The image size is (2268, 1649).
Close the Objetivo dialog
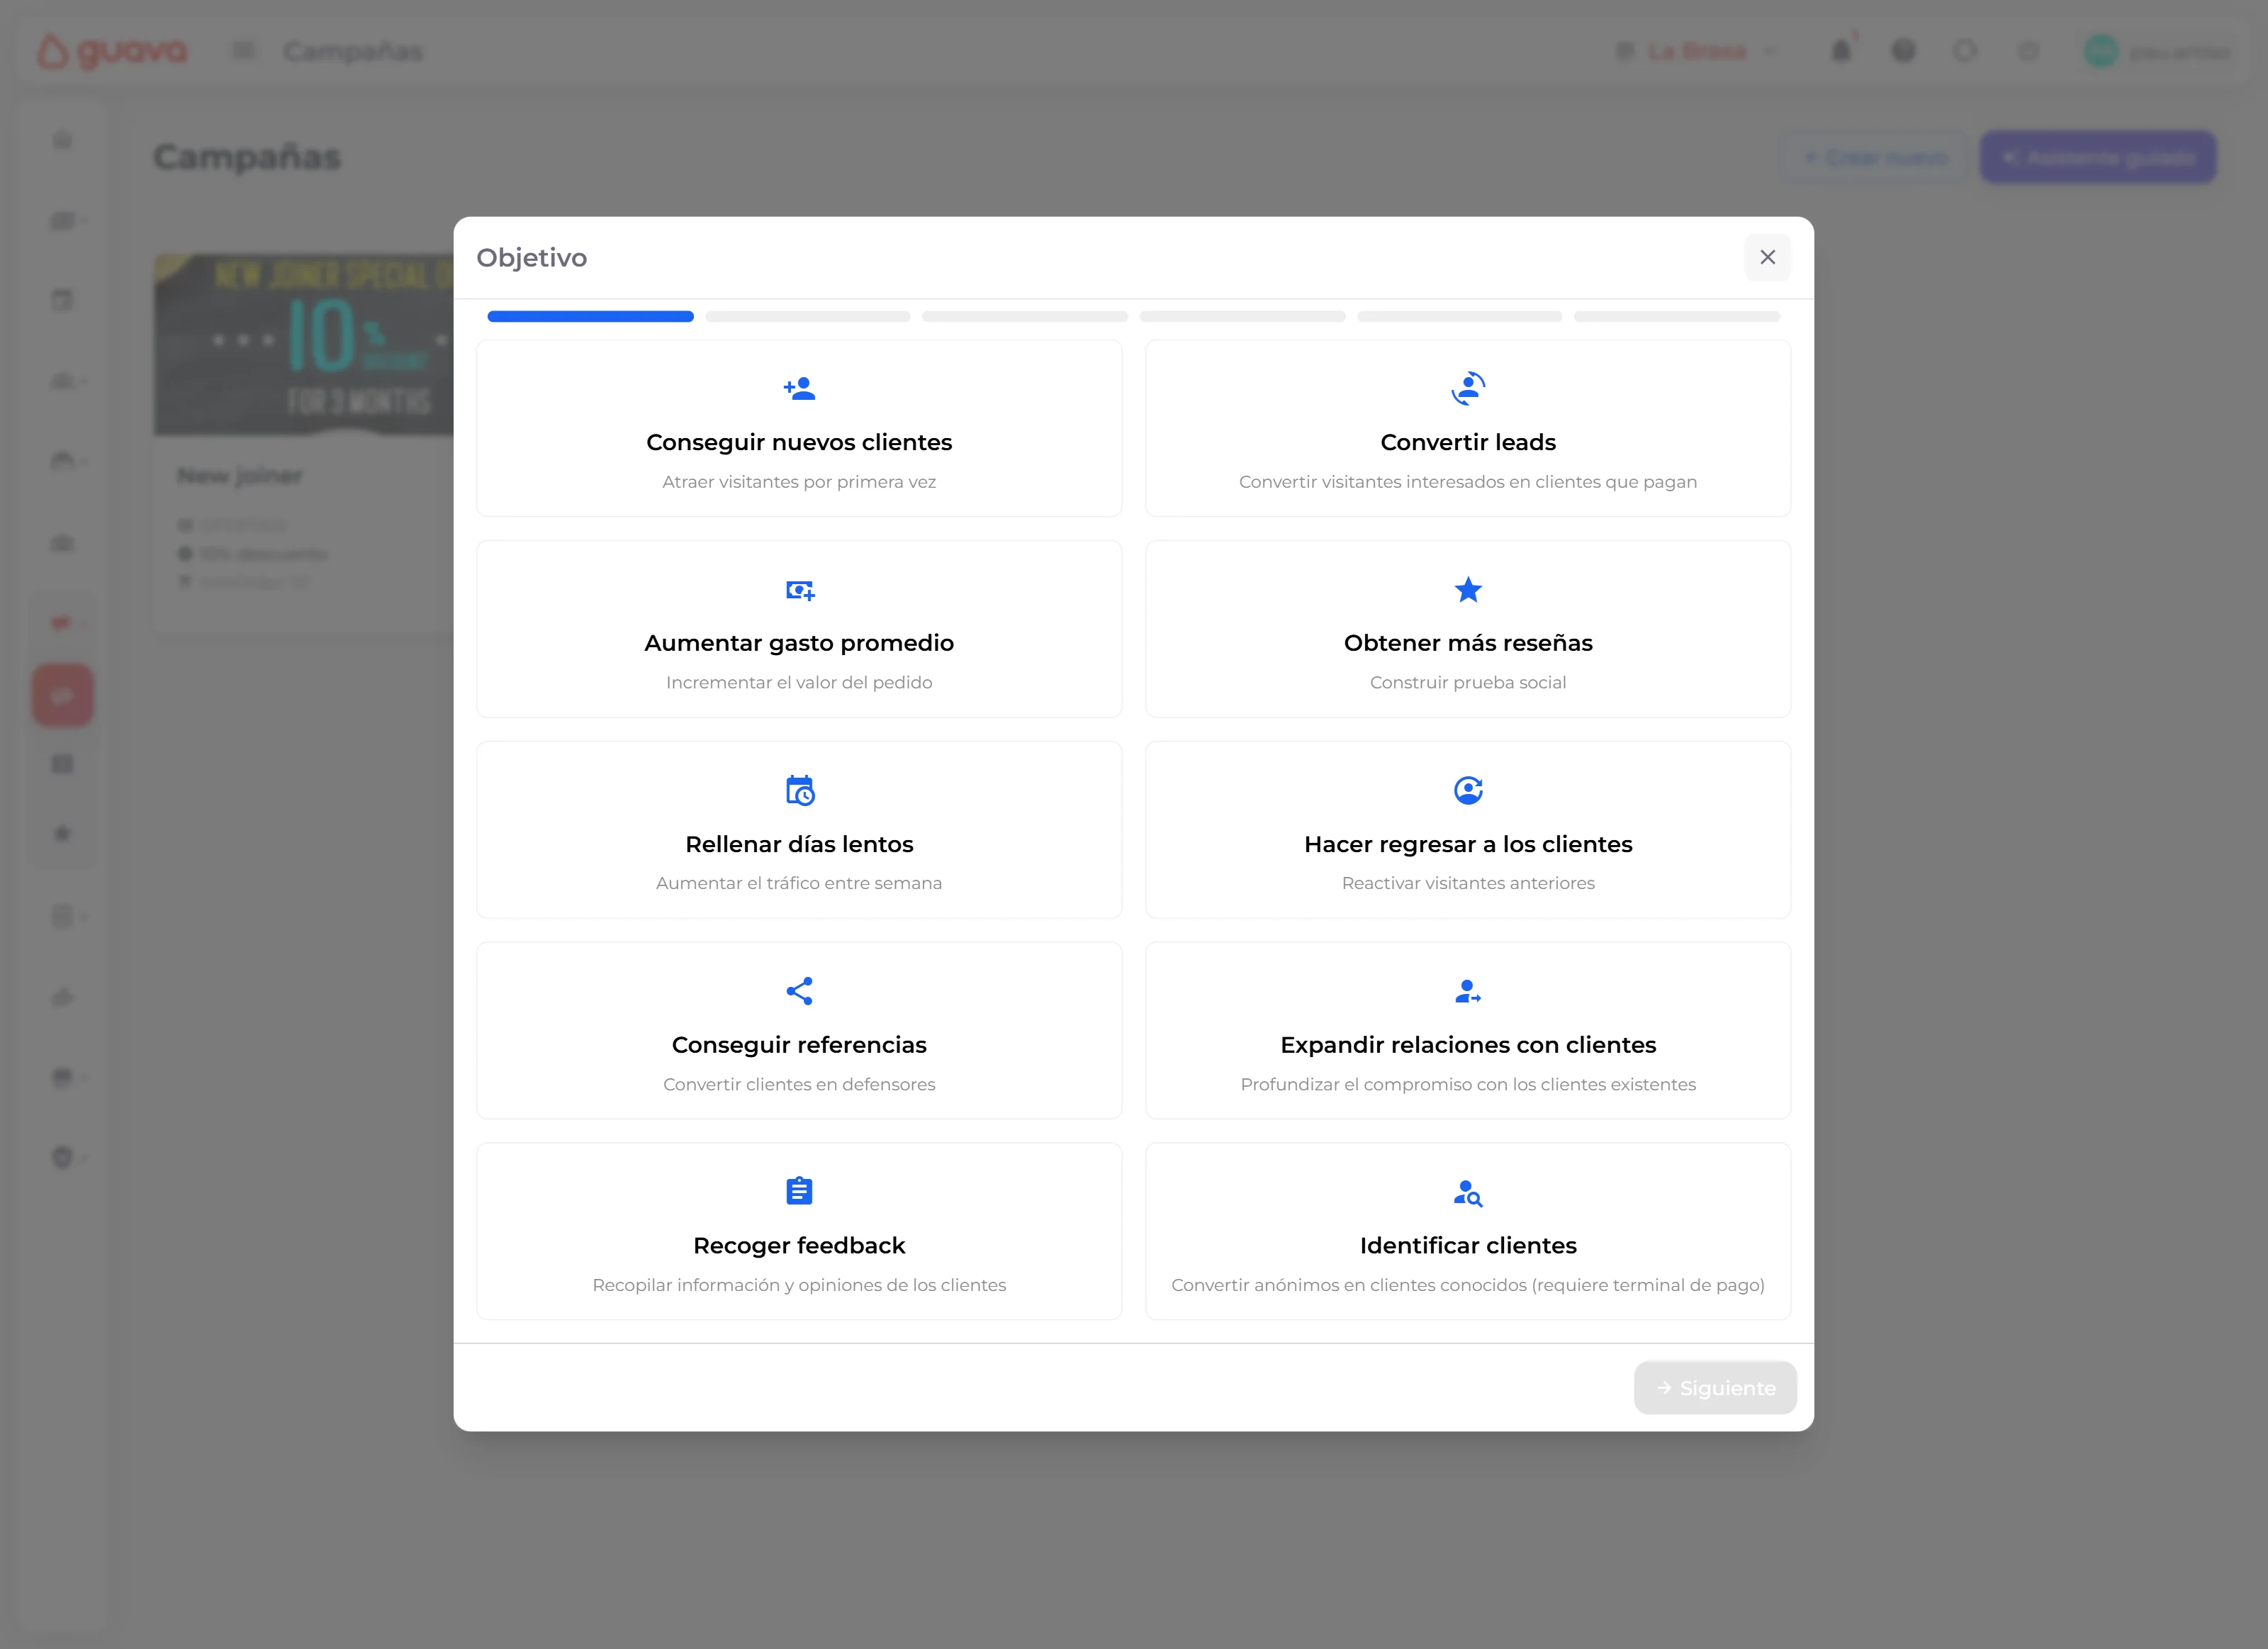[1767, 257]
